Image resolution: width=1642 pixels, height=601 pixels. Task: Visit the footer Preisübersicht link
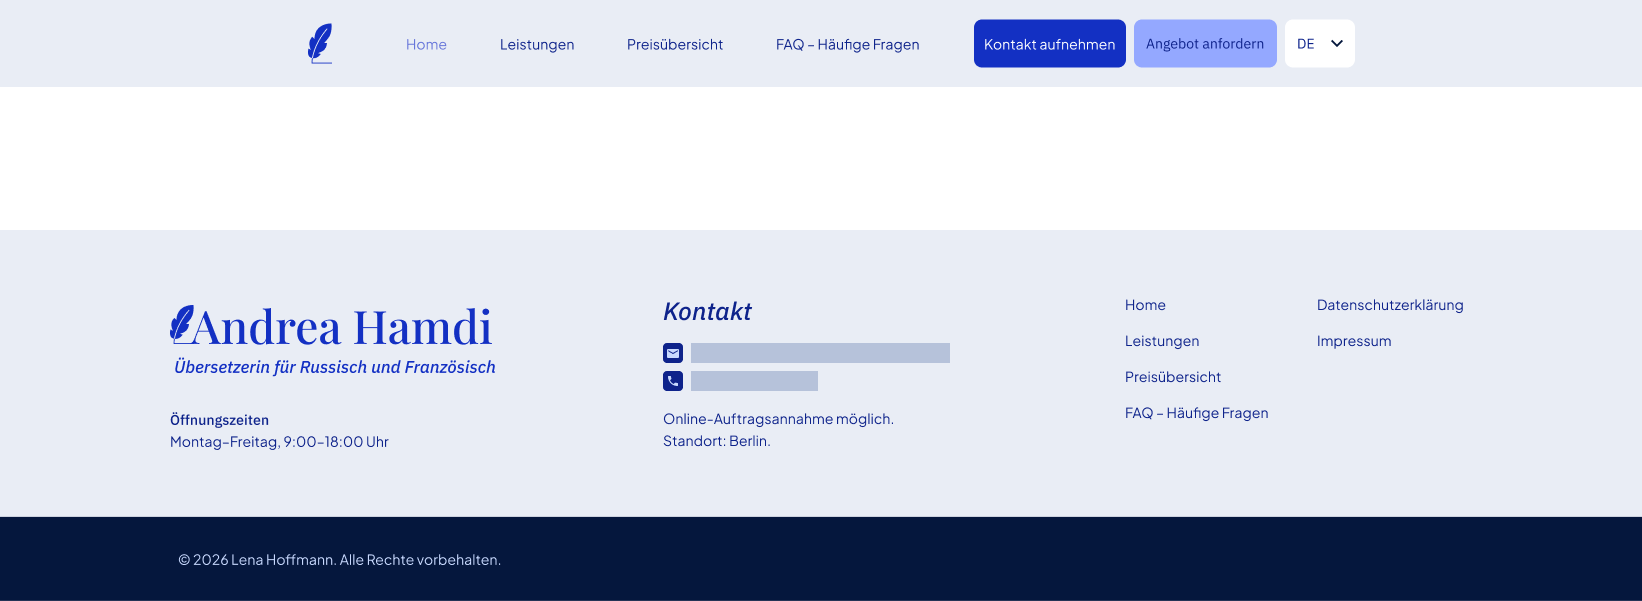coord(1172,377)
